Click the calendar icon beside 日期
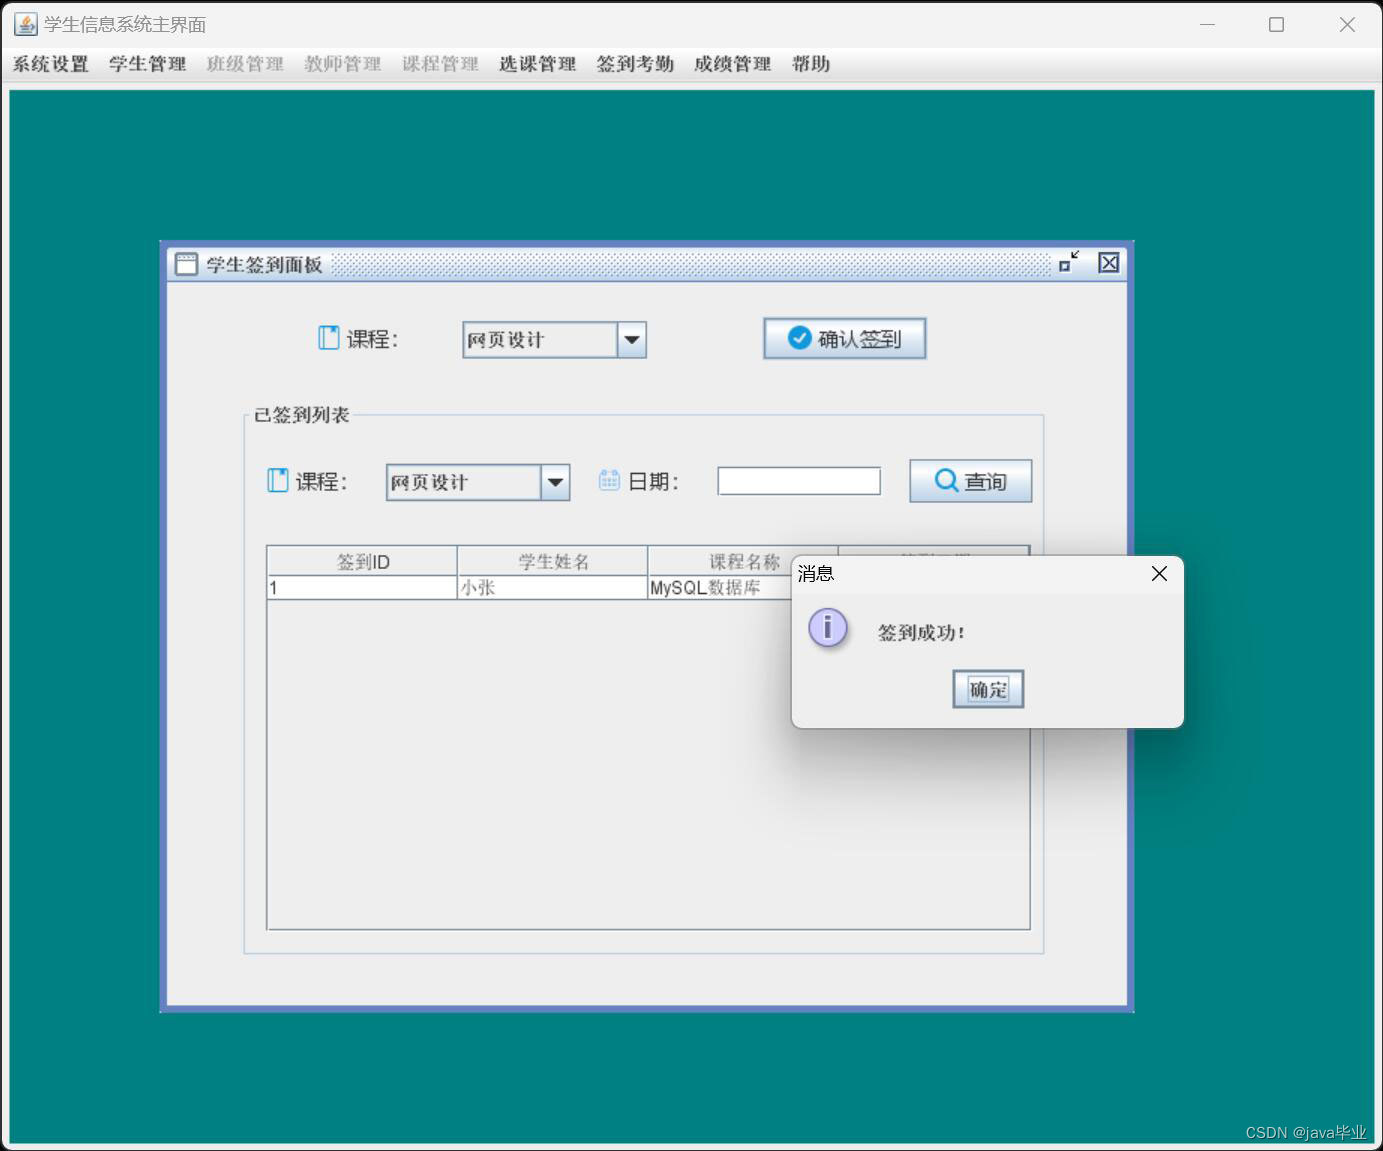This screenshot has width=1383, height=1151. [x=609, y=481]
